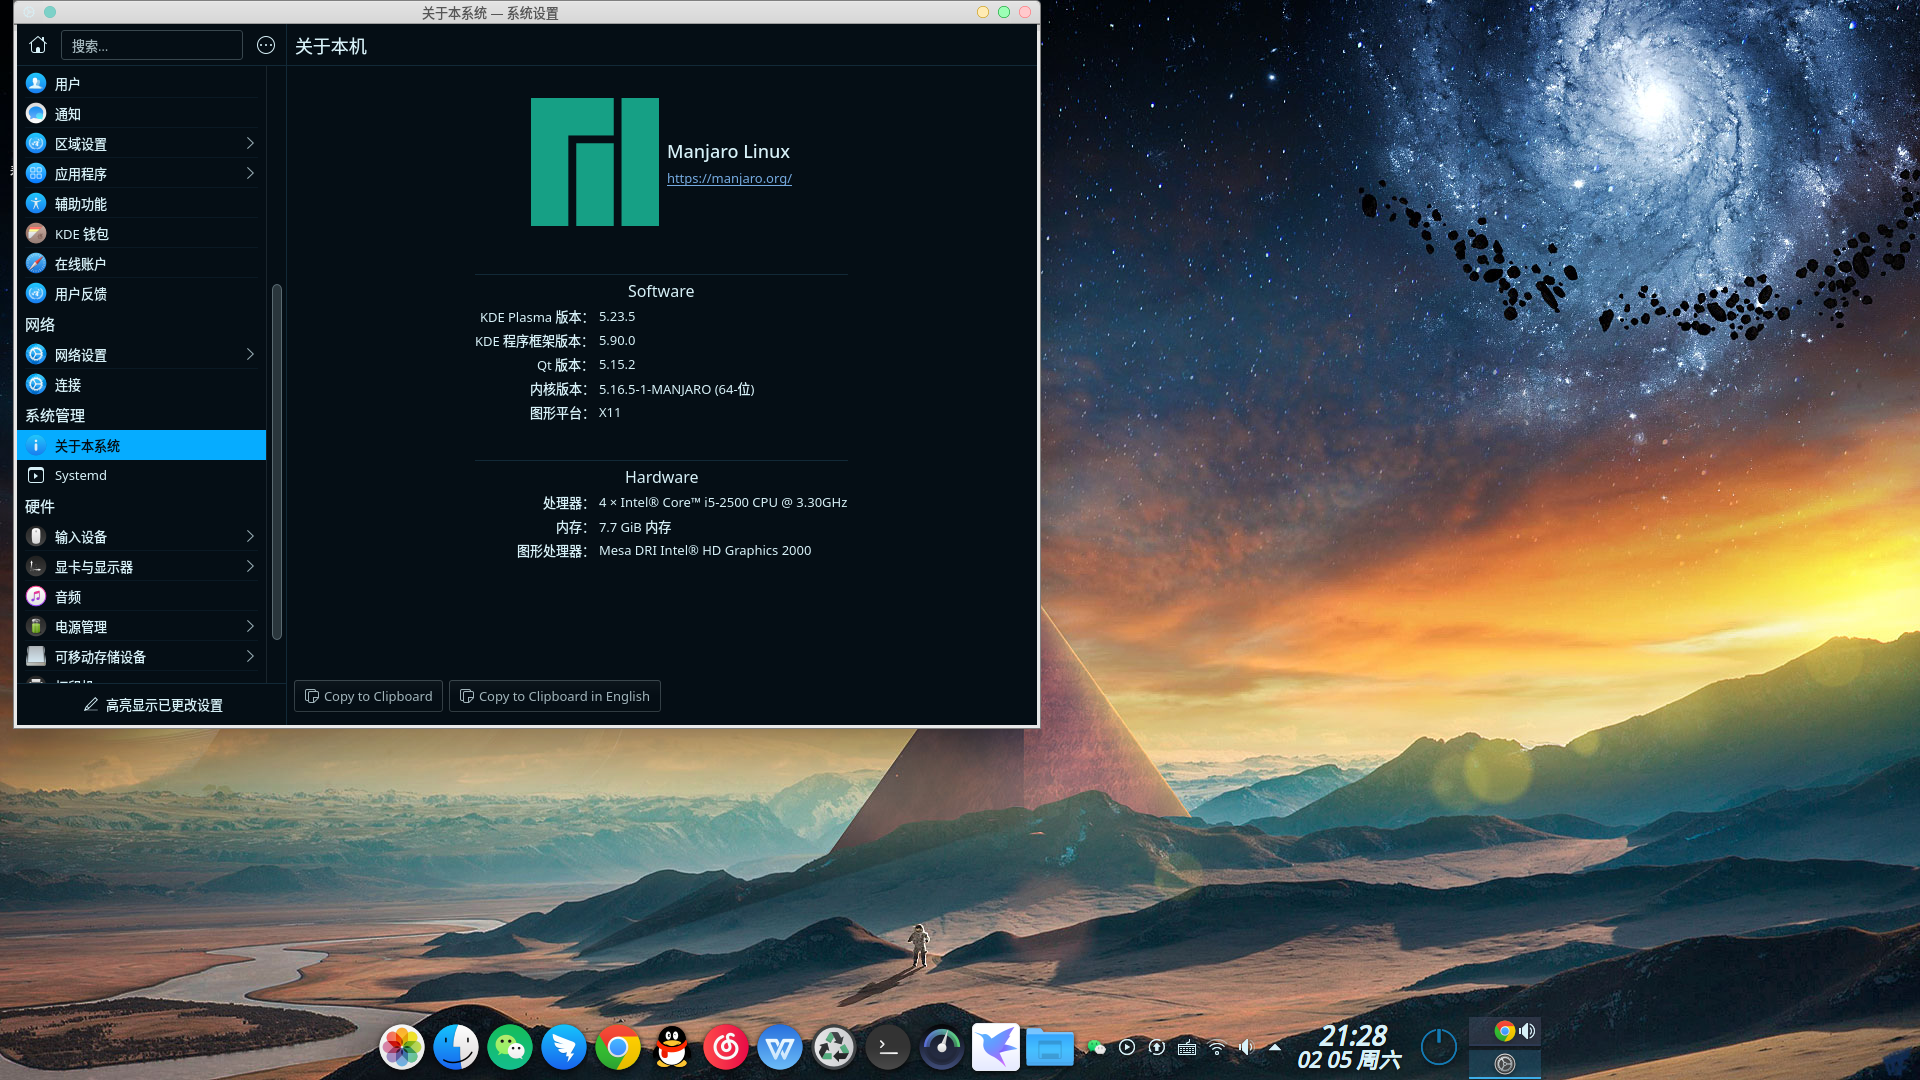
Task: Show hidden tray icons with the arrow
Action: coord(1274,1047)
